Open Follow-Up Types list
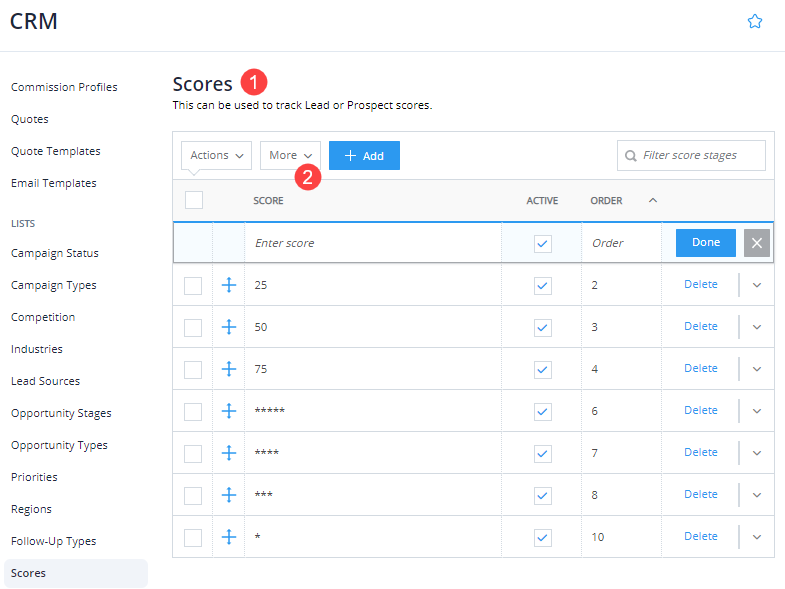 [x=54, y=541]
